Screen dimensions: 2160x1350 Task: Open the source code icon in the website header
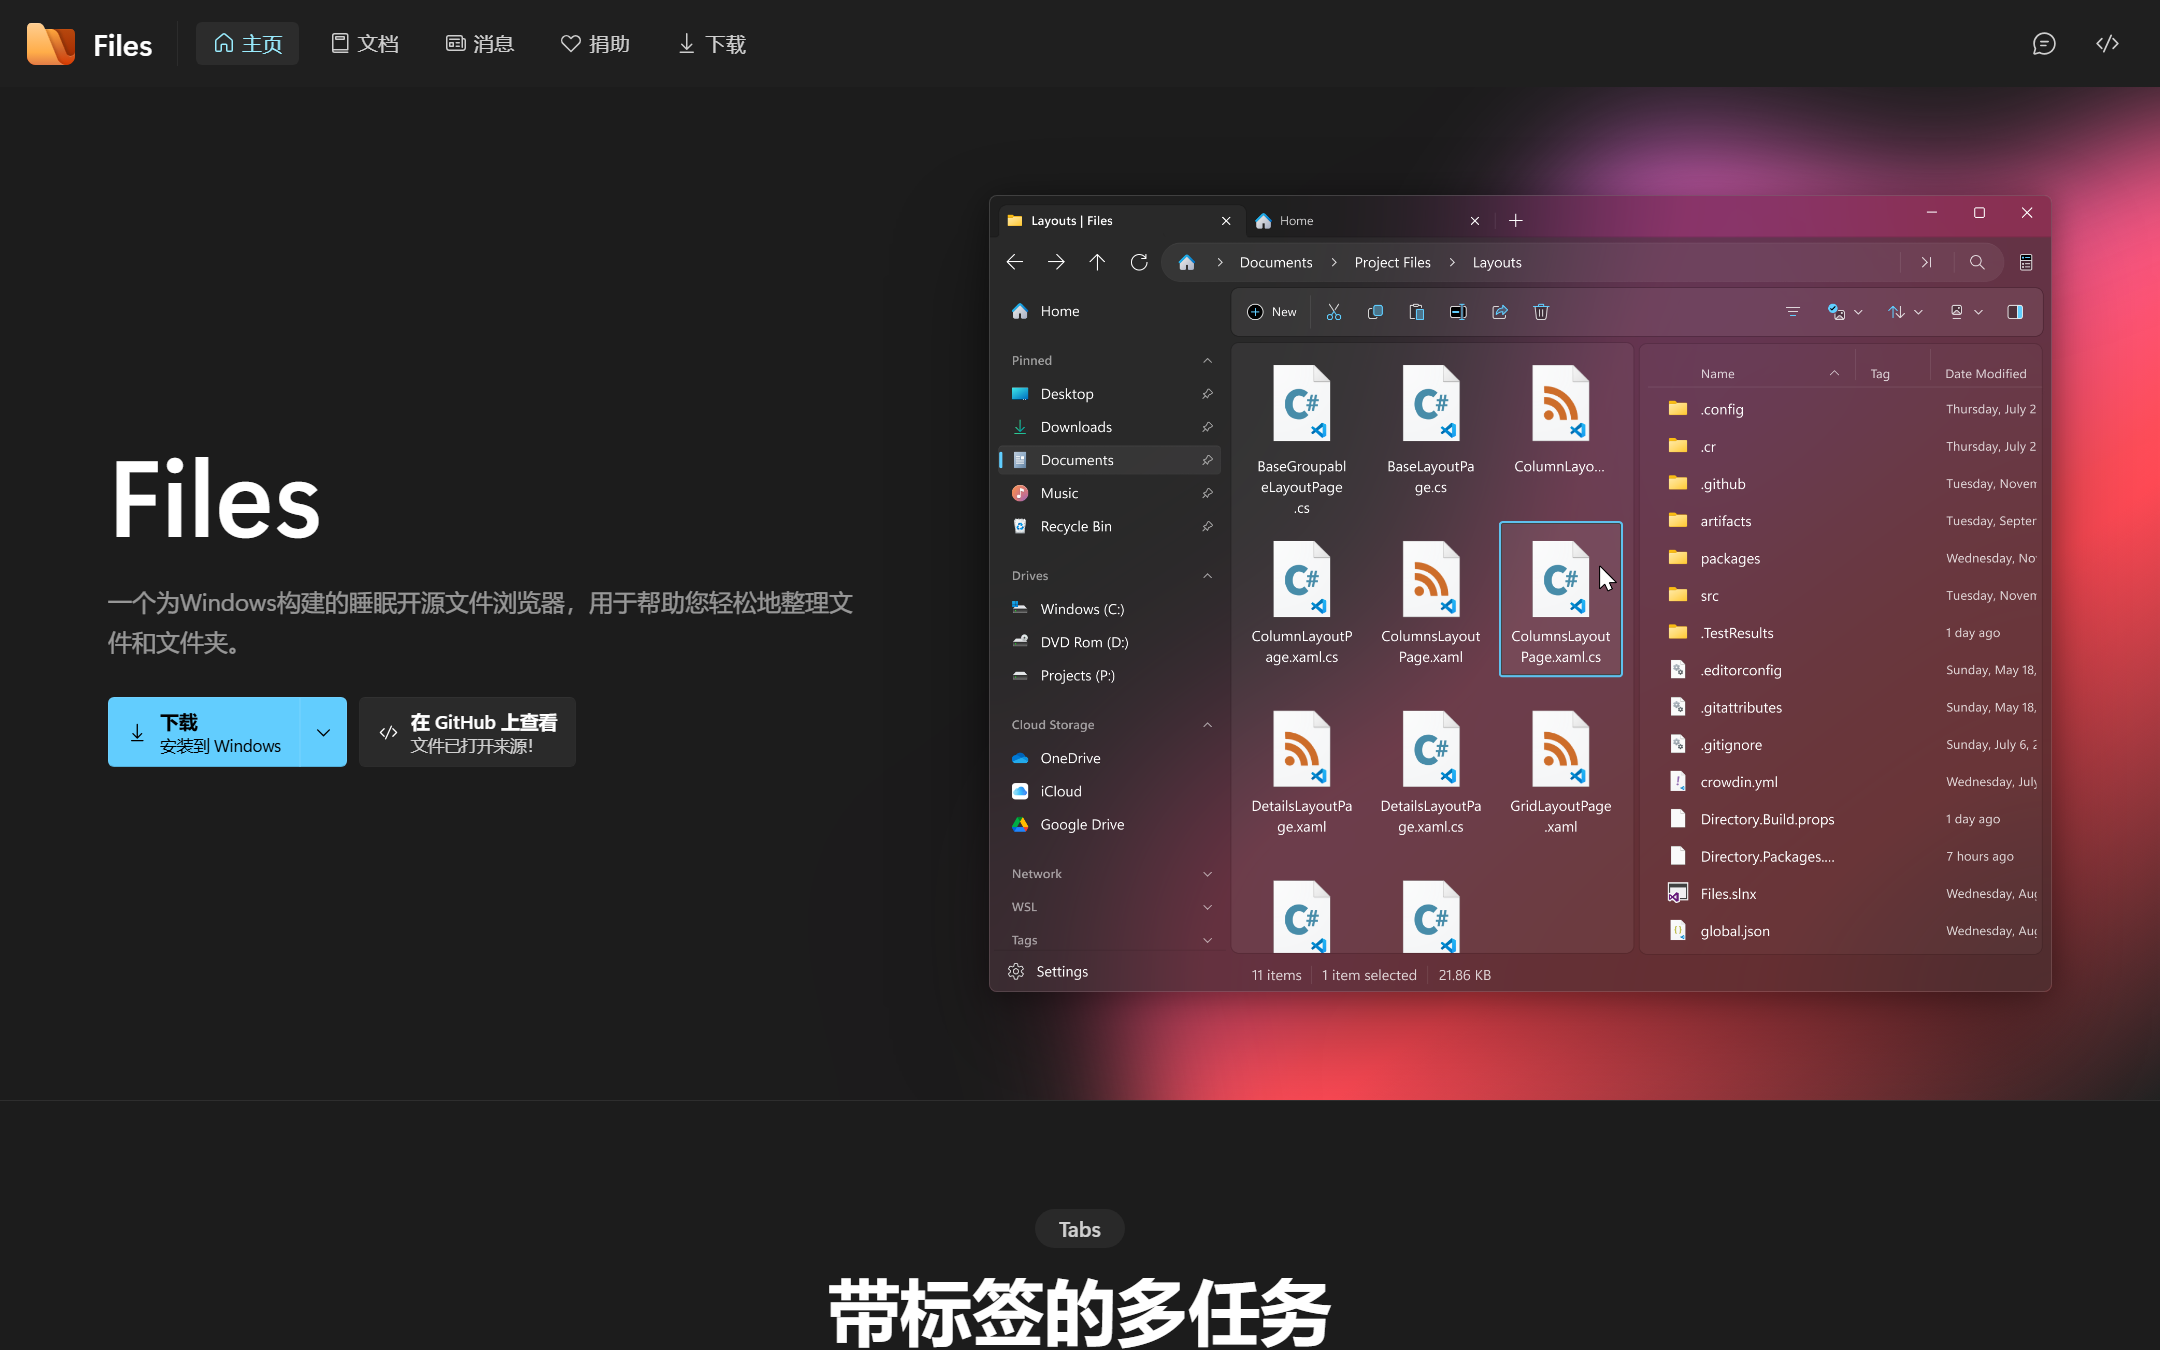(2108, 43)
